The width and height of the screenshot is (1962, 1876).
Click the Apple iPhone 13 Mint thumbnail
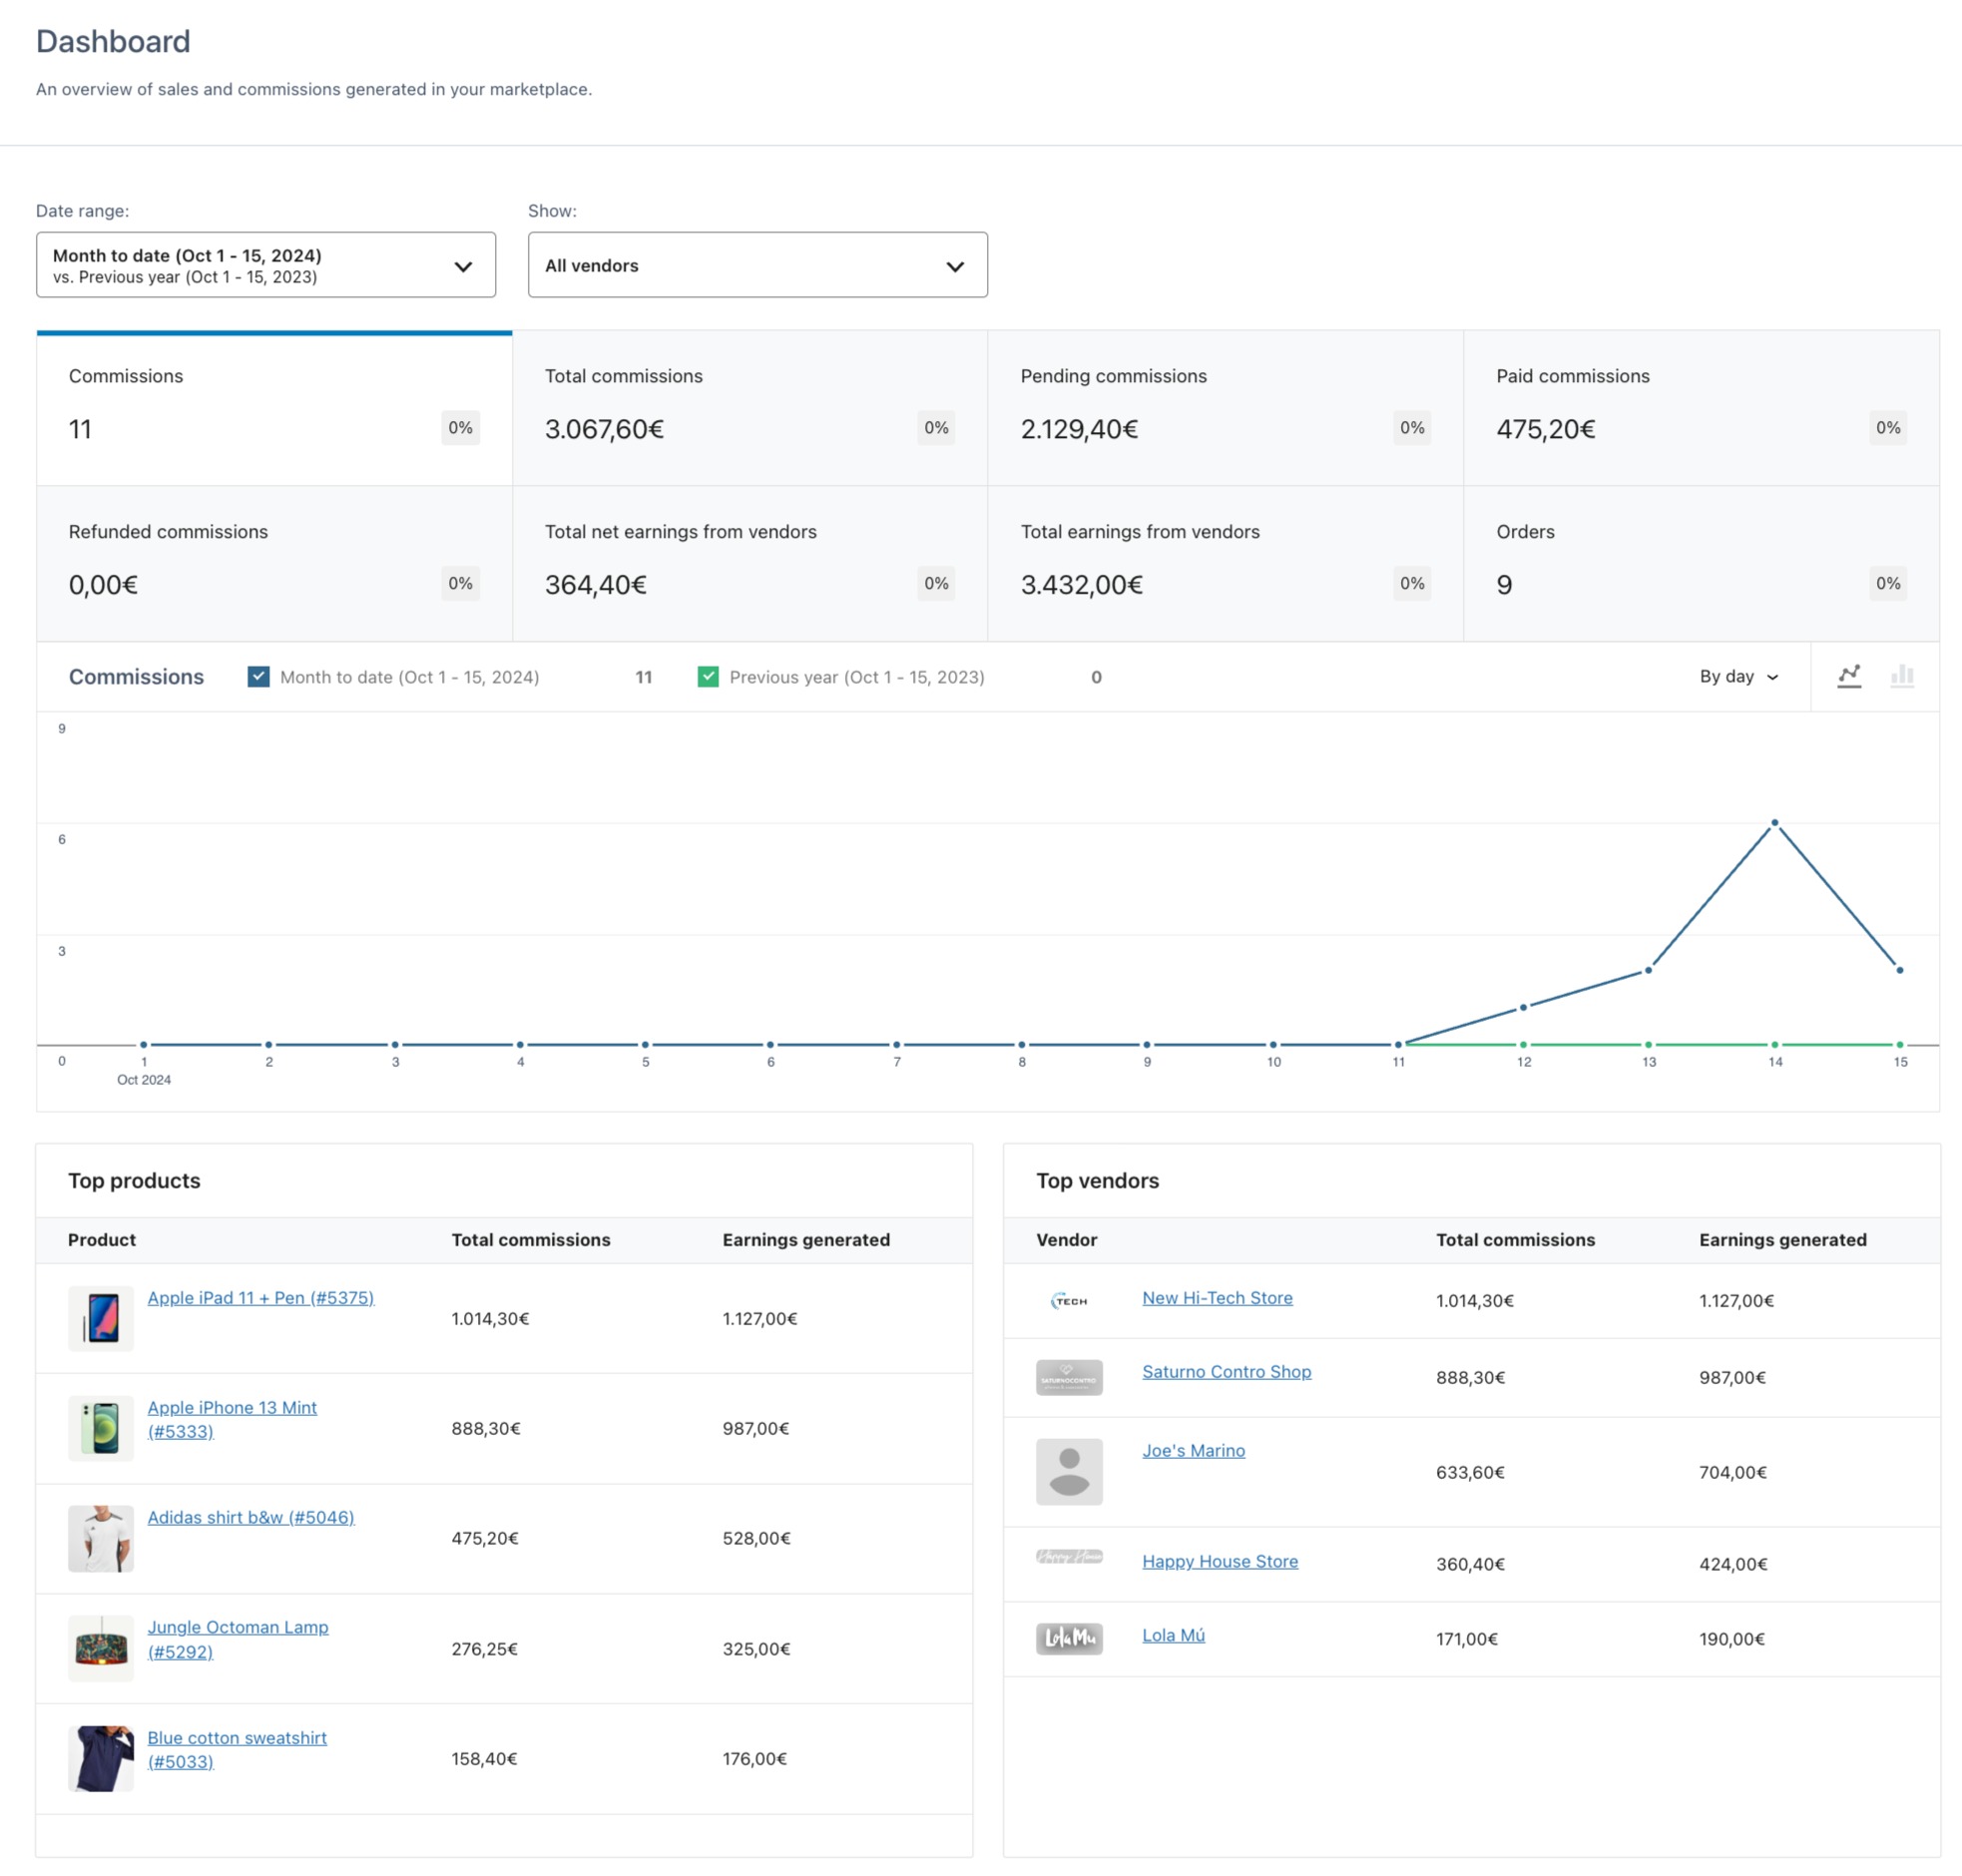click(101, 1428)
